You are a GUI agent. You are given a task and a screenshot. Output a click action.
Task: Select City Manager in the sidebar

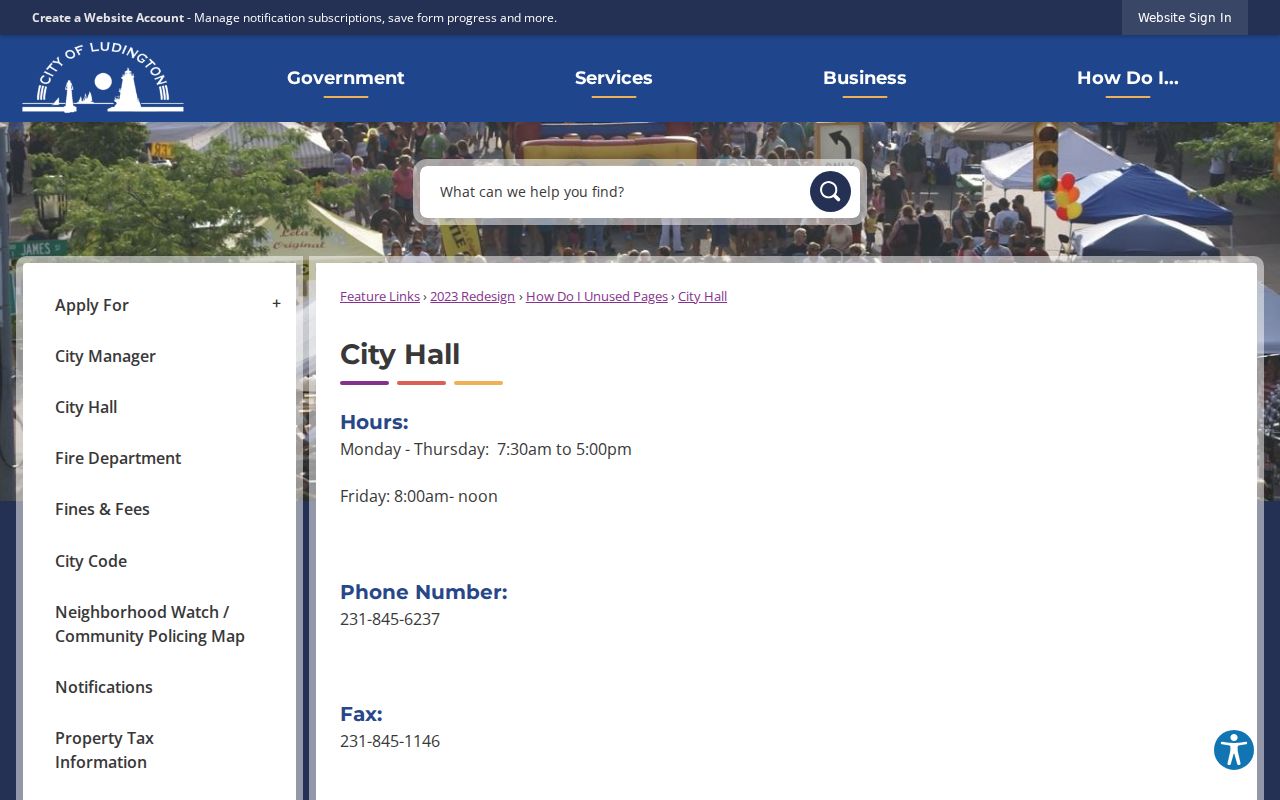click(x=105, y=356)
